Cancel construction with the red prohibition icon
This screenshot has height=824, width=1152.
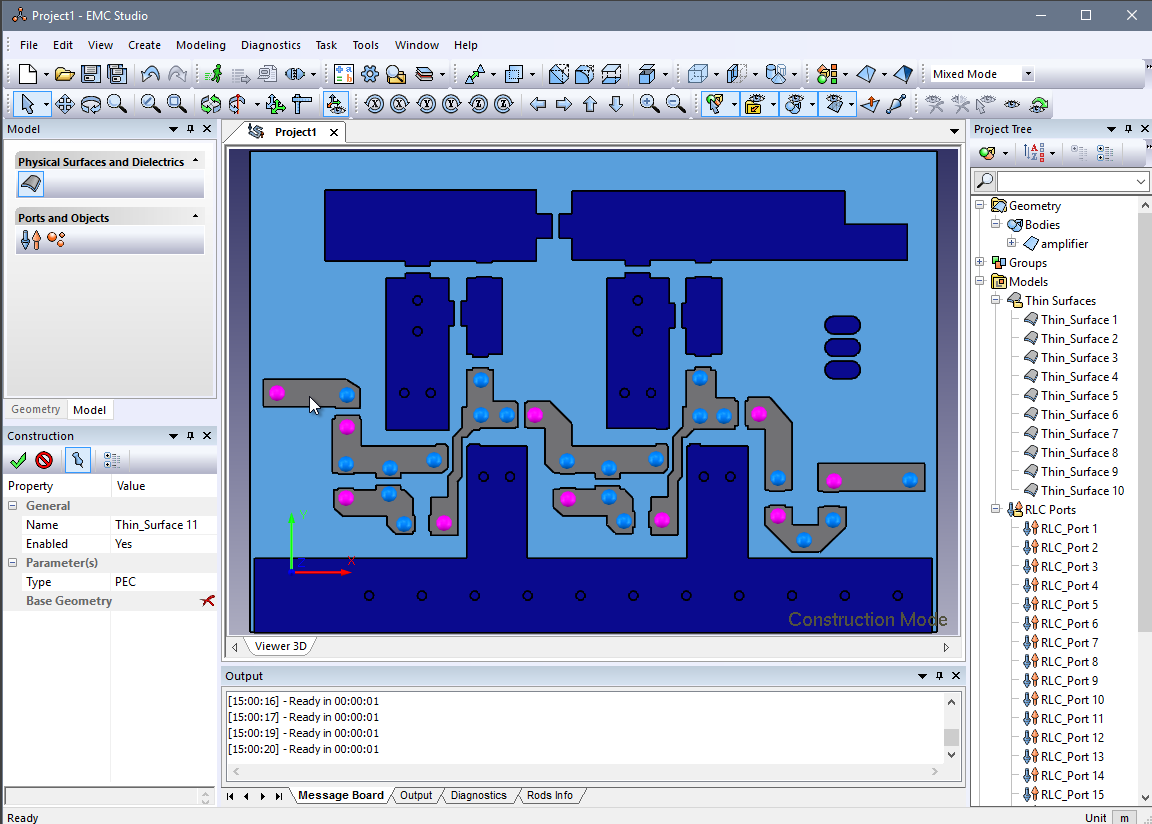click(44, 460)
